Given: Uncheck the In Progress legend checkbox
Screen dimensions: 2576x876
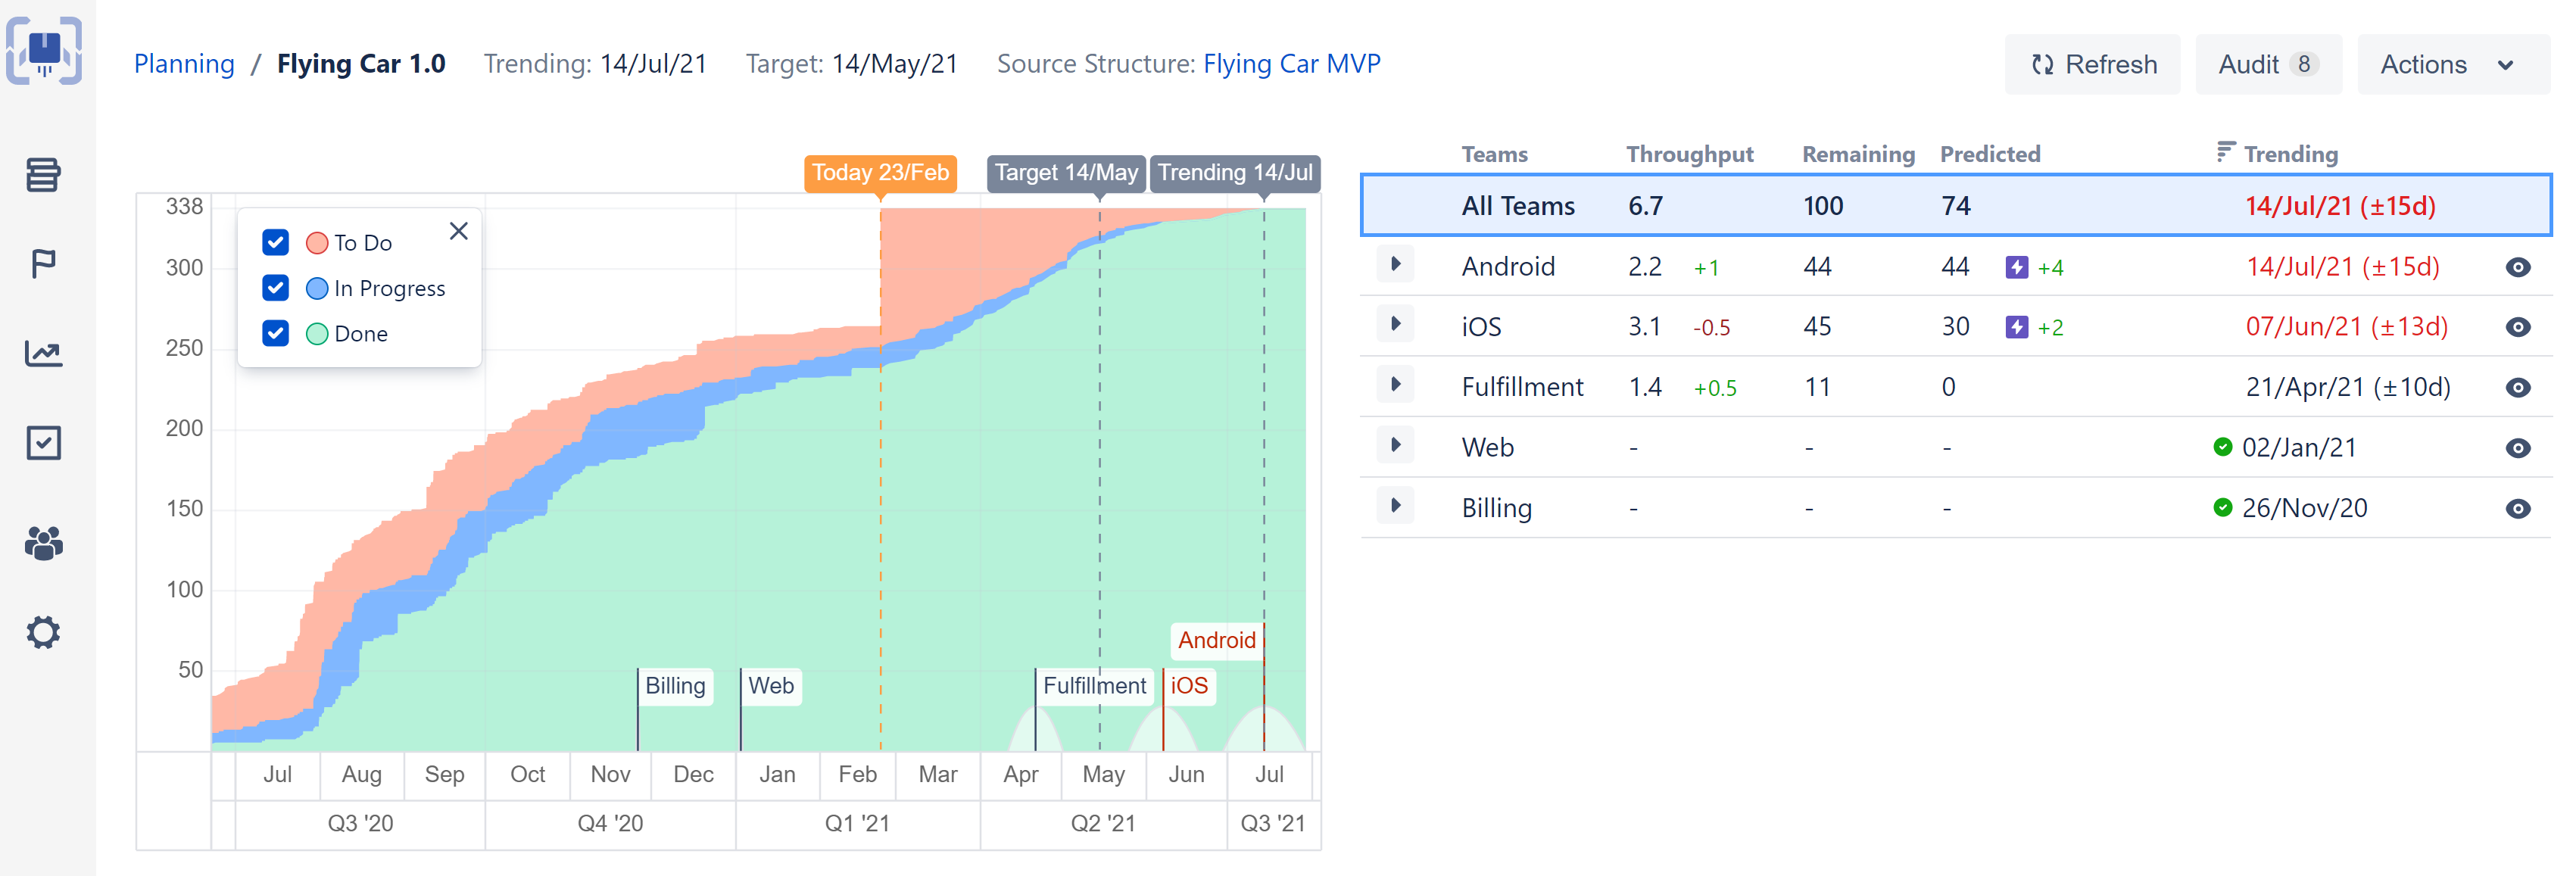Looking at the screenshot, I should pyautogui.click(x=275, y=288).
